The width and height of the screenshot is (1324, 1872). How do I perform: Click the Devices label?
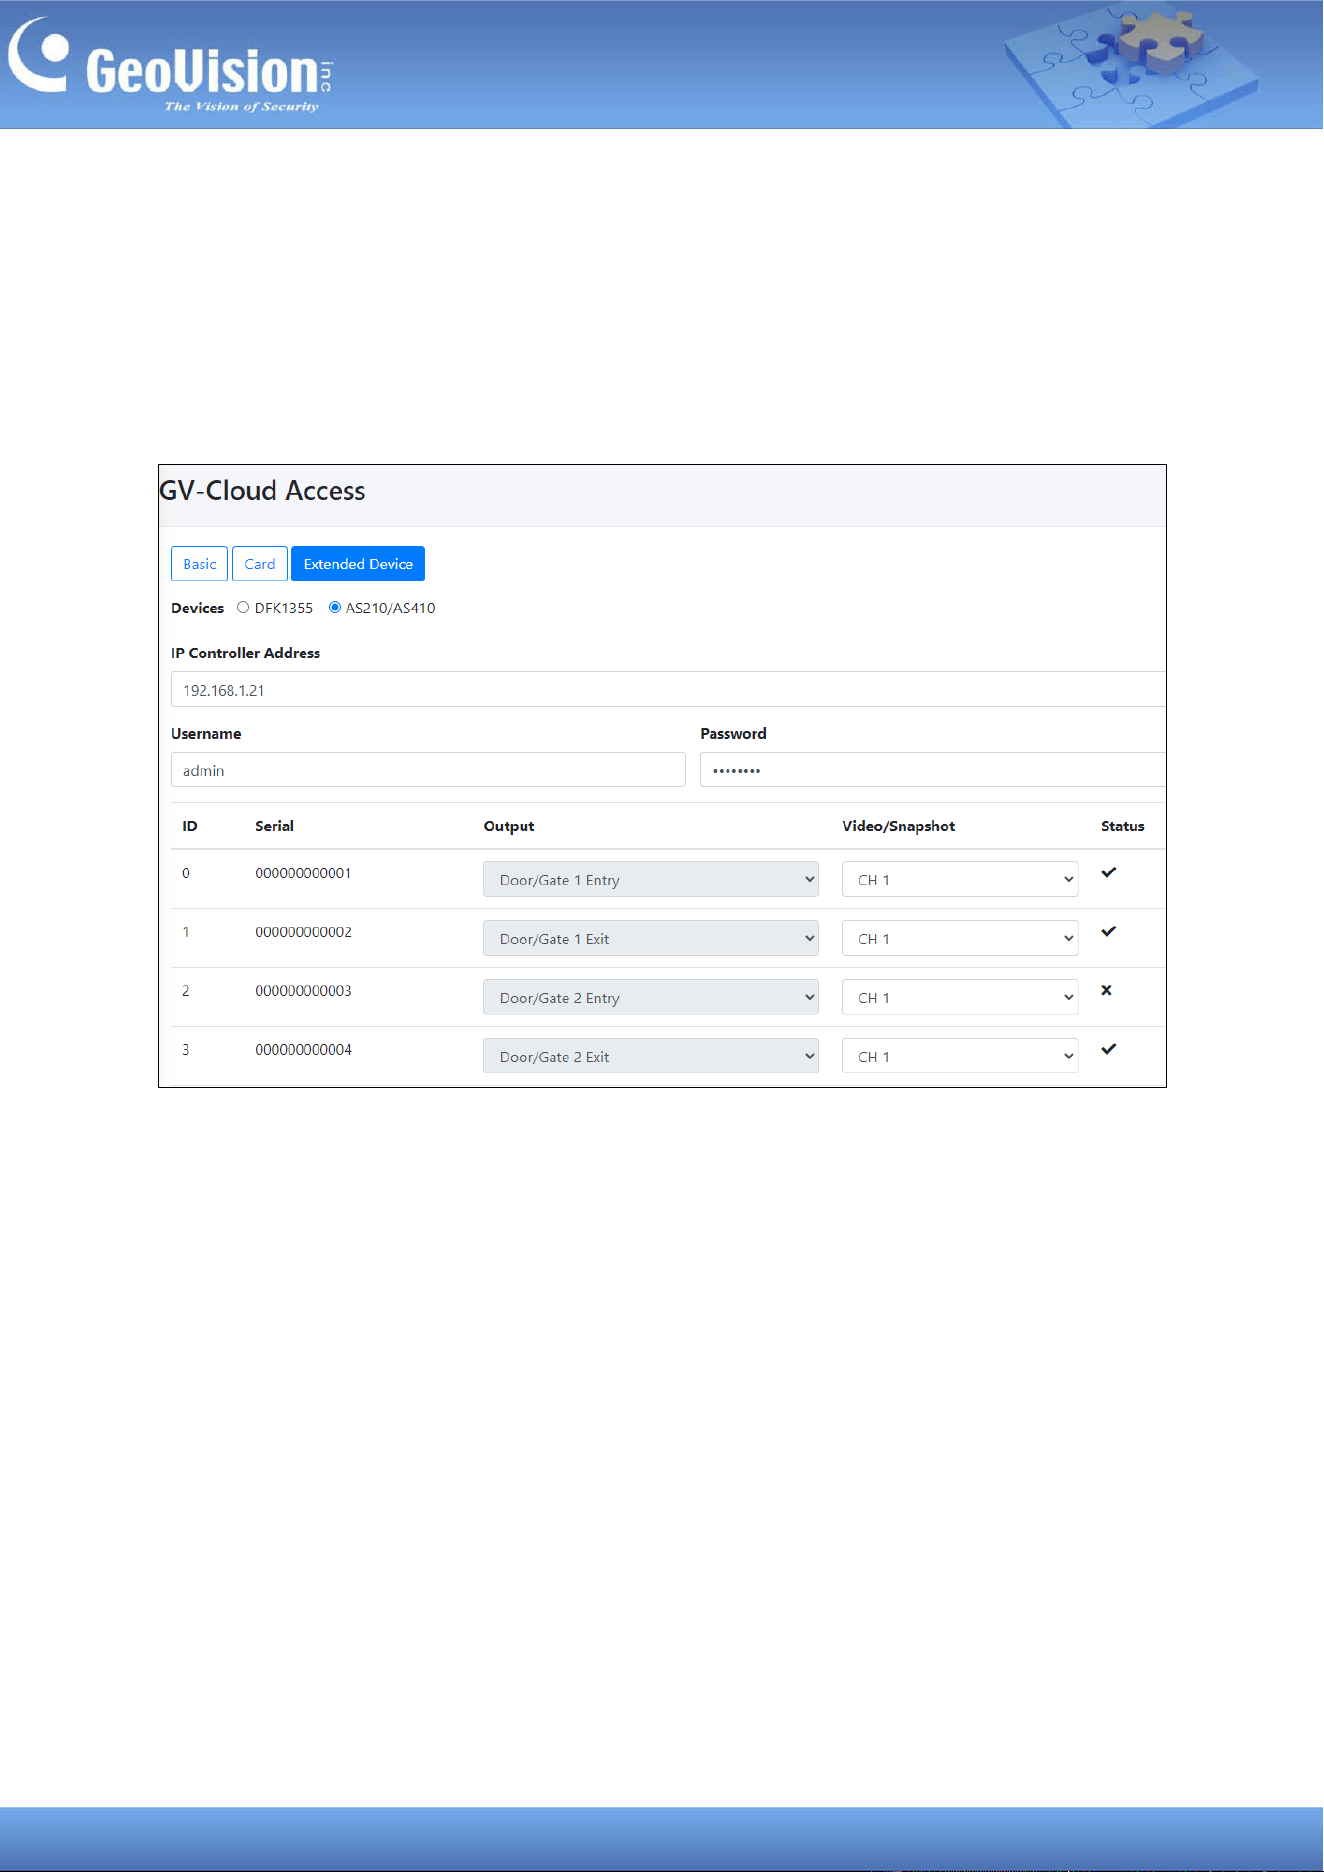197,608
